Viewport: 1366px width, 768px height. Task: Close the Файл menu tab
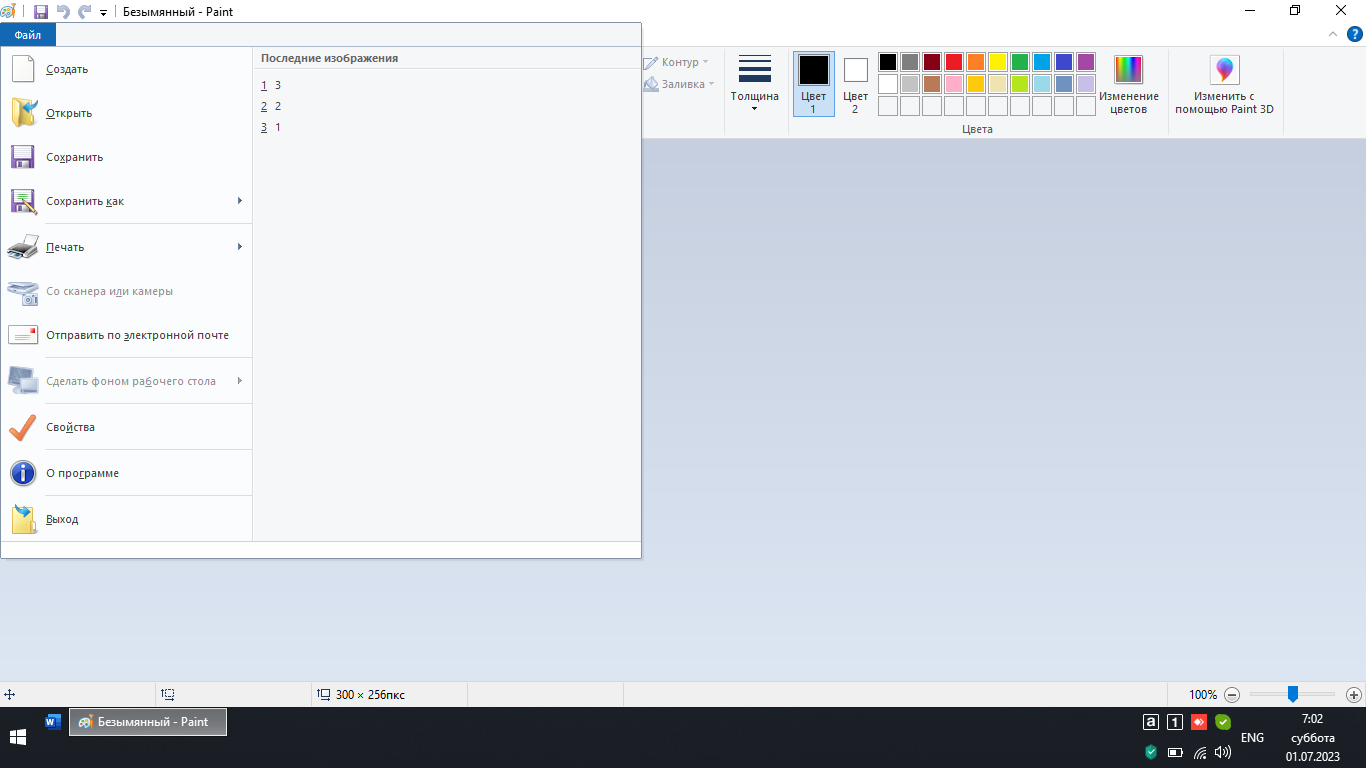[x=28, y=35]
